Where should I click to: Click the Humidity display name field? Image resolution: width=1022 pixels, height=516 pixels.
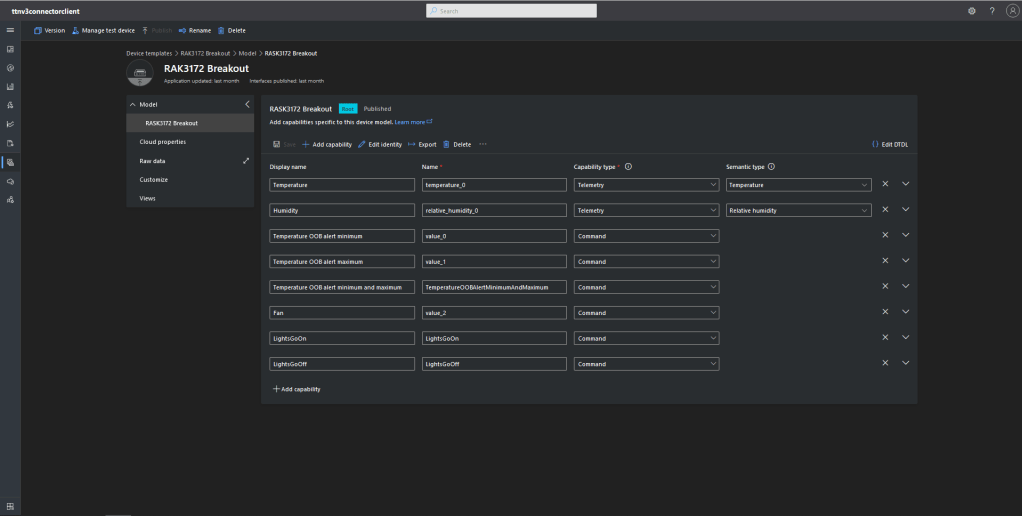click(342, 210)
